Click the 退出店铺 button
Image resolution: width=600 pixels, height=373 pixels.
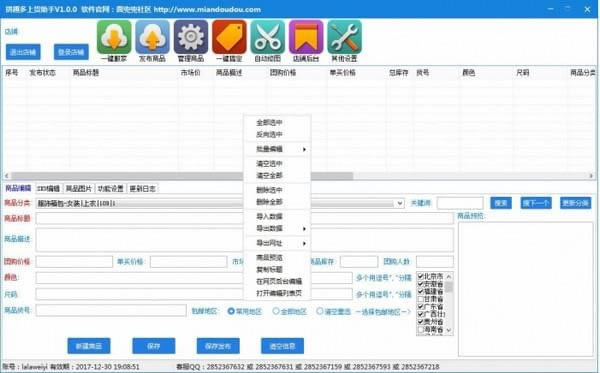(x=23, y=52)
